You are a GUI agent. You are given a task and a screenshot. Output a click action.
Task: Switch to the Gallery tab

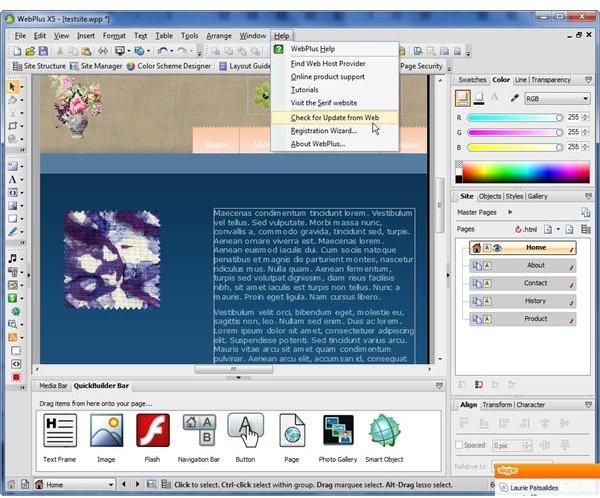click(x=537, y=196)
